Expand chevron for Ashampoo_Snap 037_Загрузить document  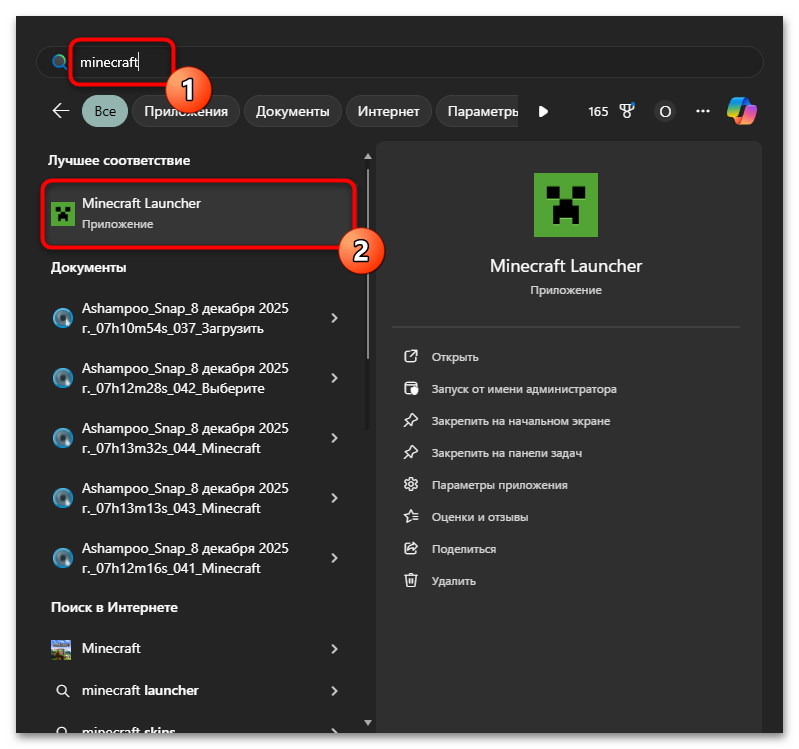pyautogui.click(x=334, y=318)
